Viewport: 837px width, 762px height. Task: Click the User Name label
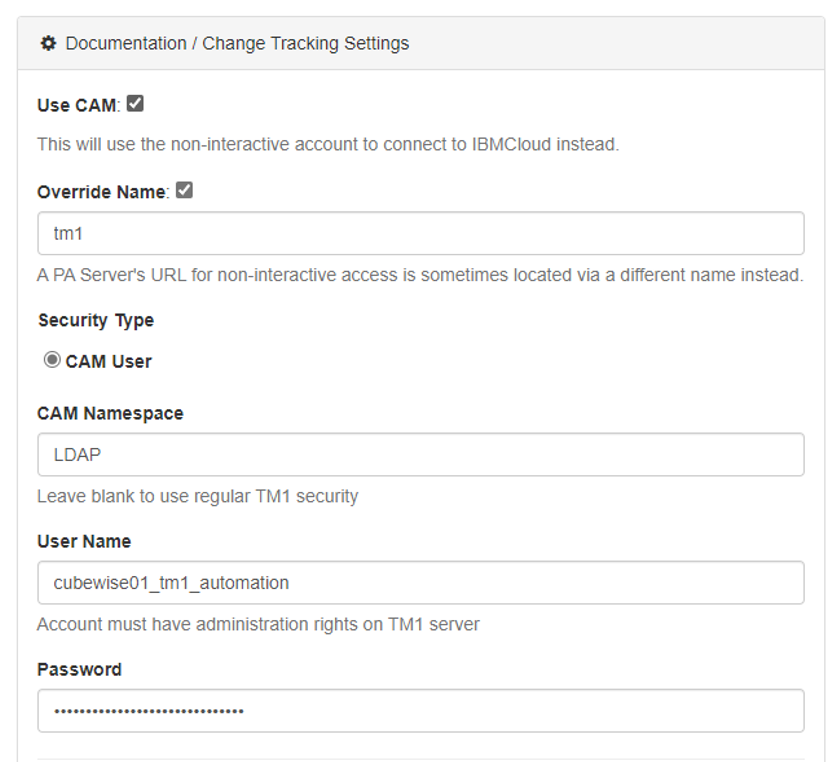point(84,541)
